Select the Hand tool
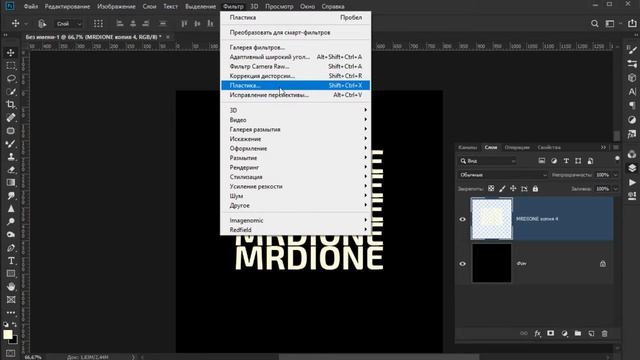The height and width of the screenshot is (360, 640). [x=11, y=287]
